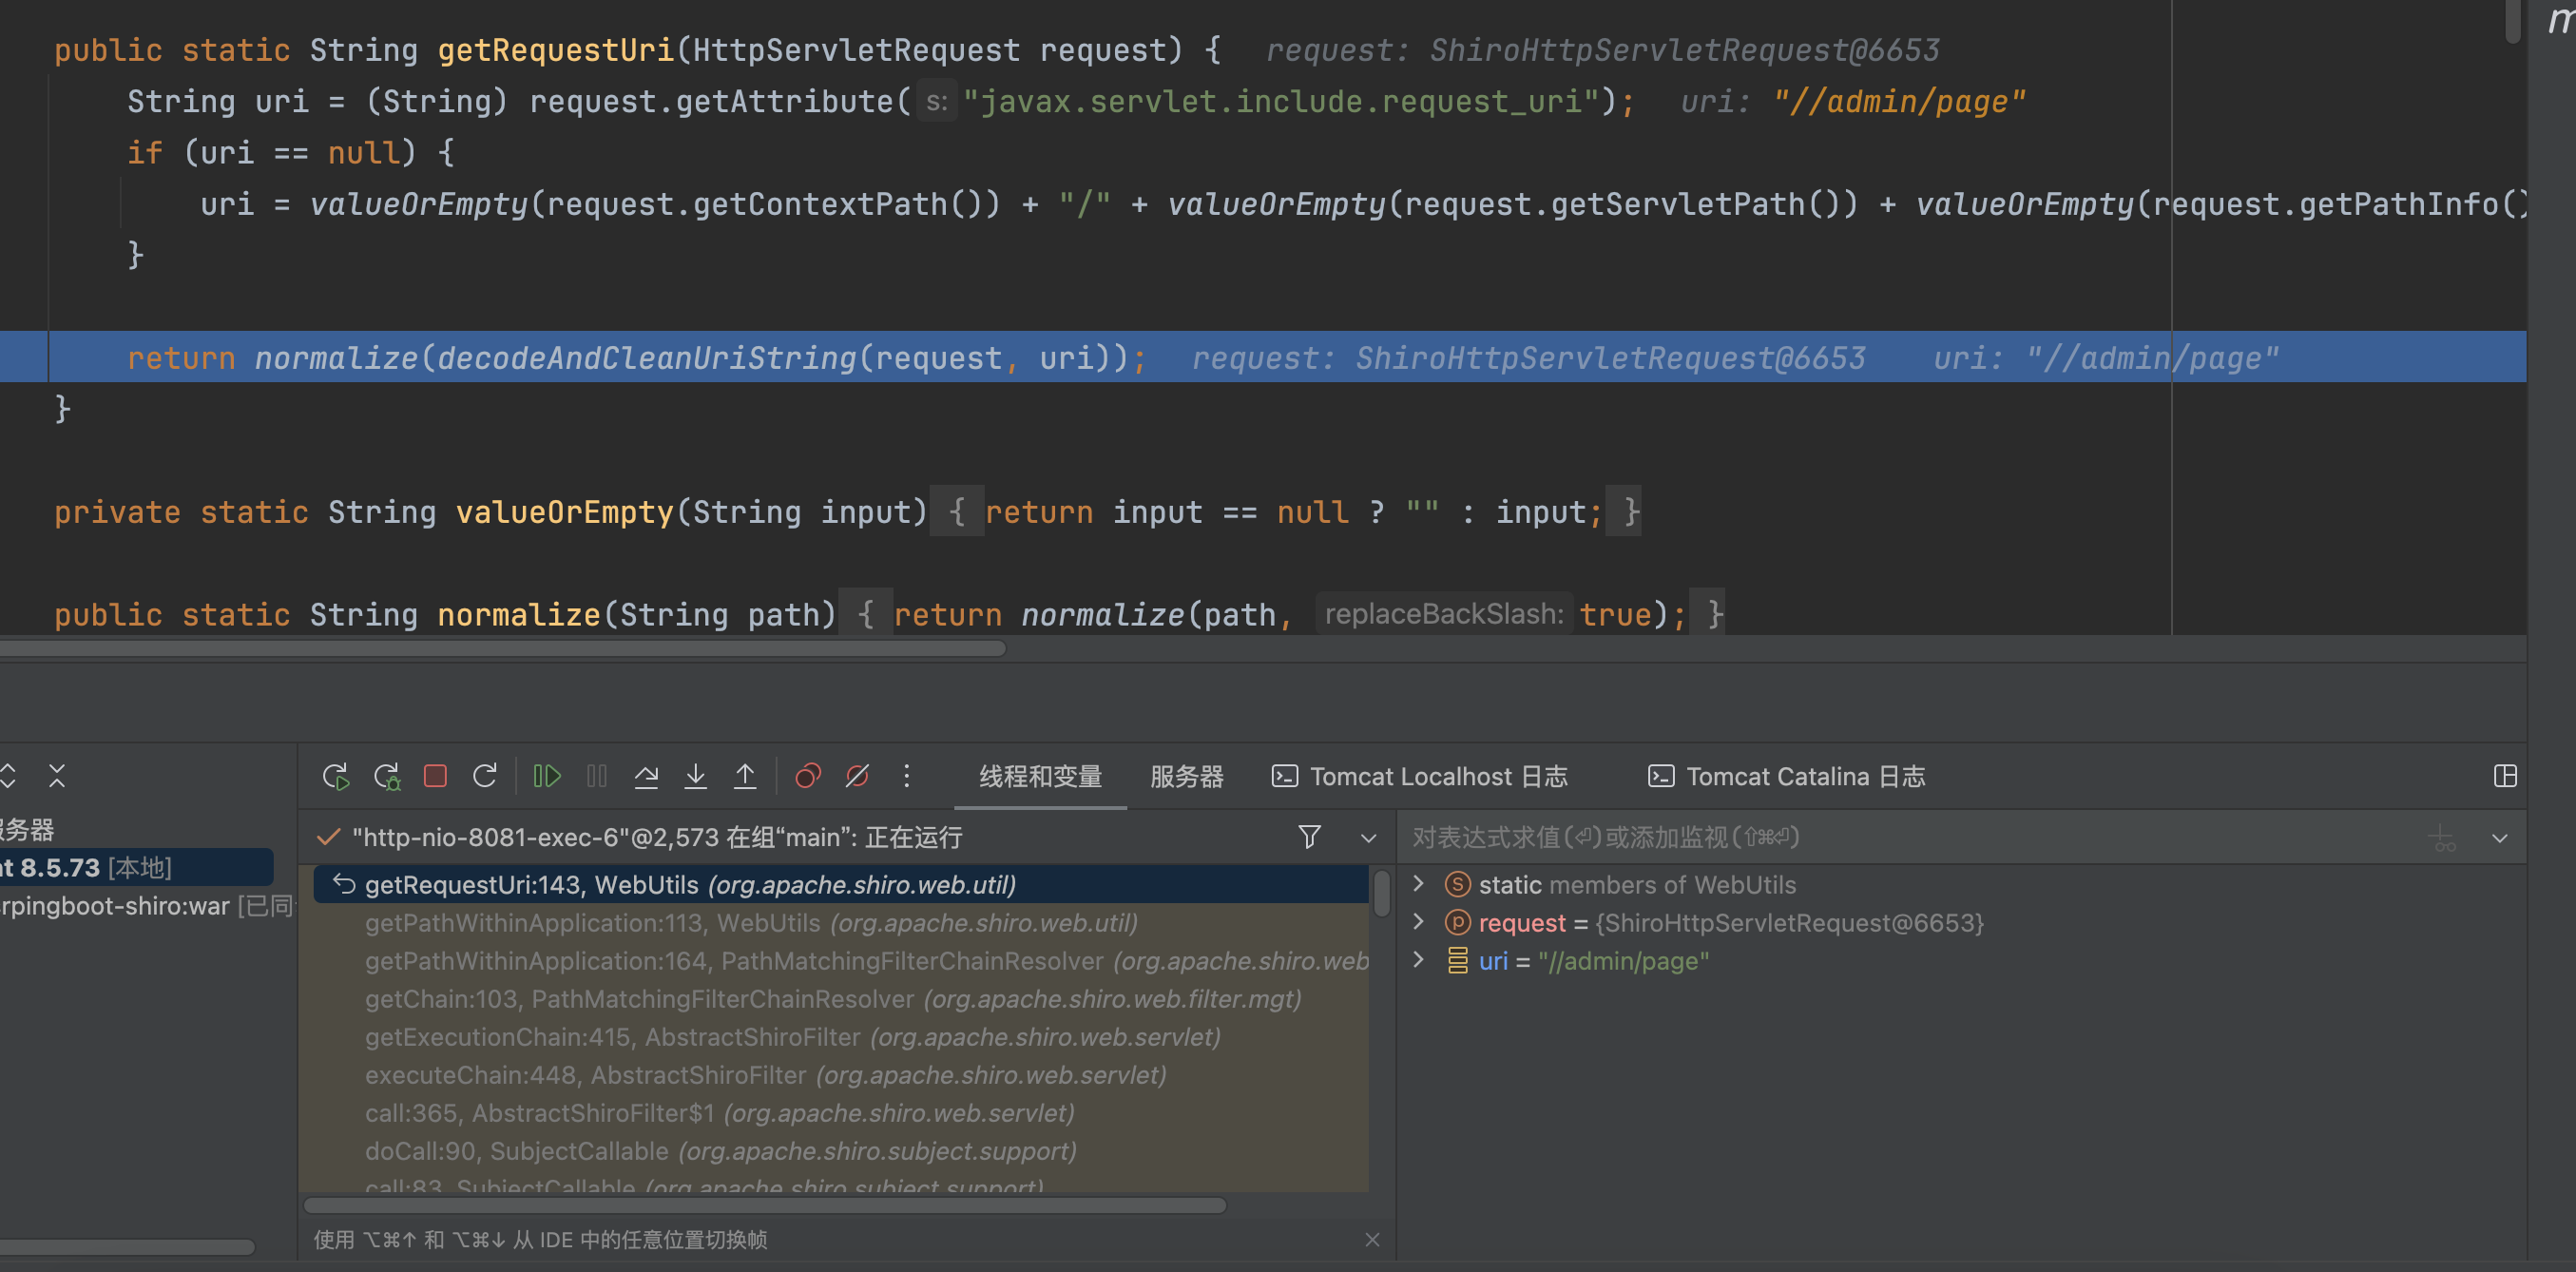The height and width of the screenshot is (1272, 2576).
Task: Toggle Mute Breakpoints
Action: pyautogui.click(x=857, y=776)
